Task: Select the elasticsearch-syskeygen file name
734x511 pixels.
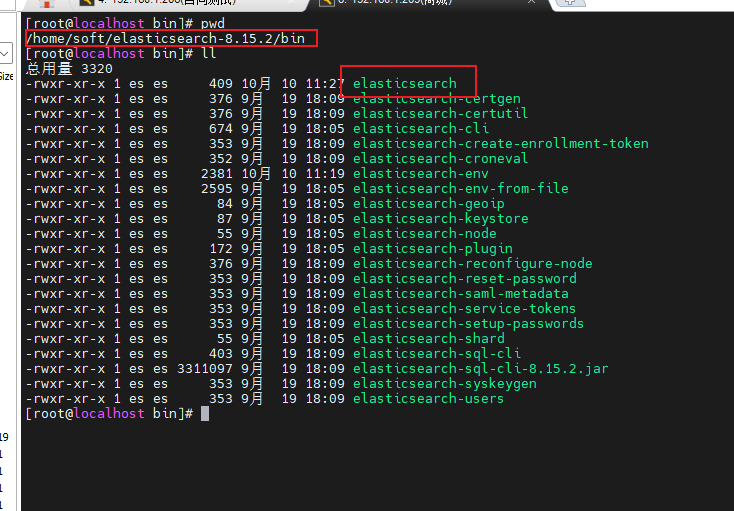Action: [445, 383]
